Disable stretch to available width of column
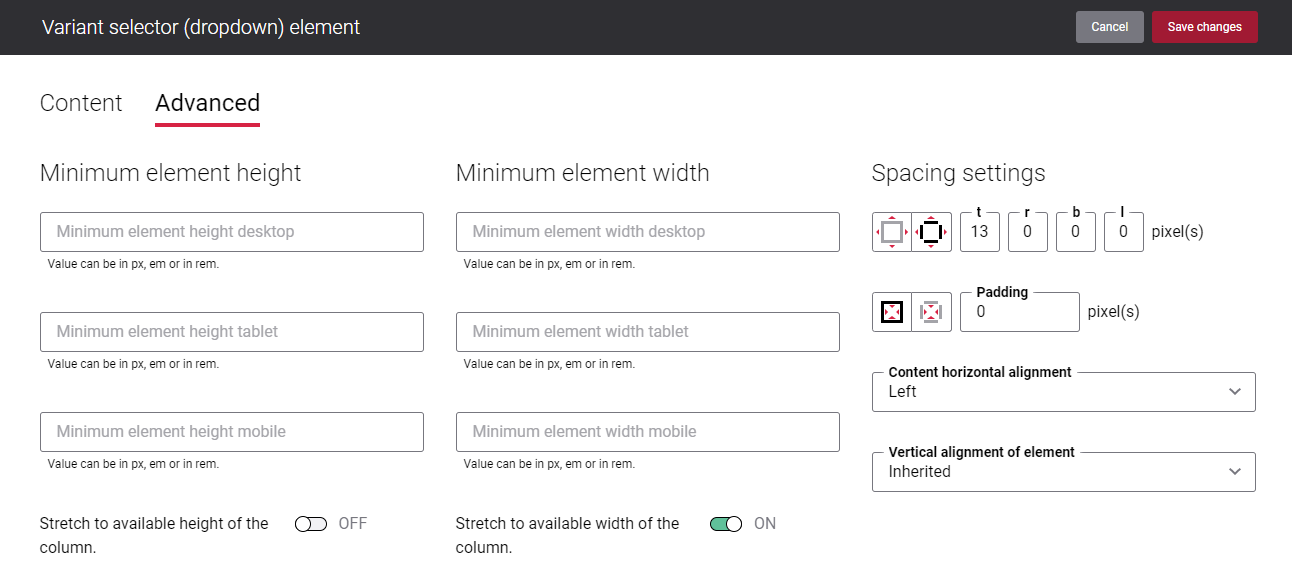The image size is (1292, 579). tap(725, 523)
